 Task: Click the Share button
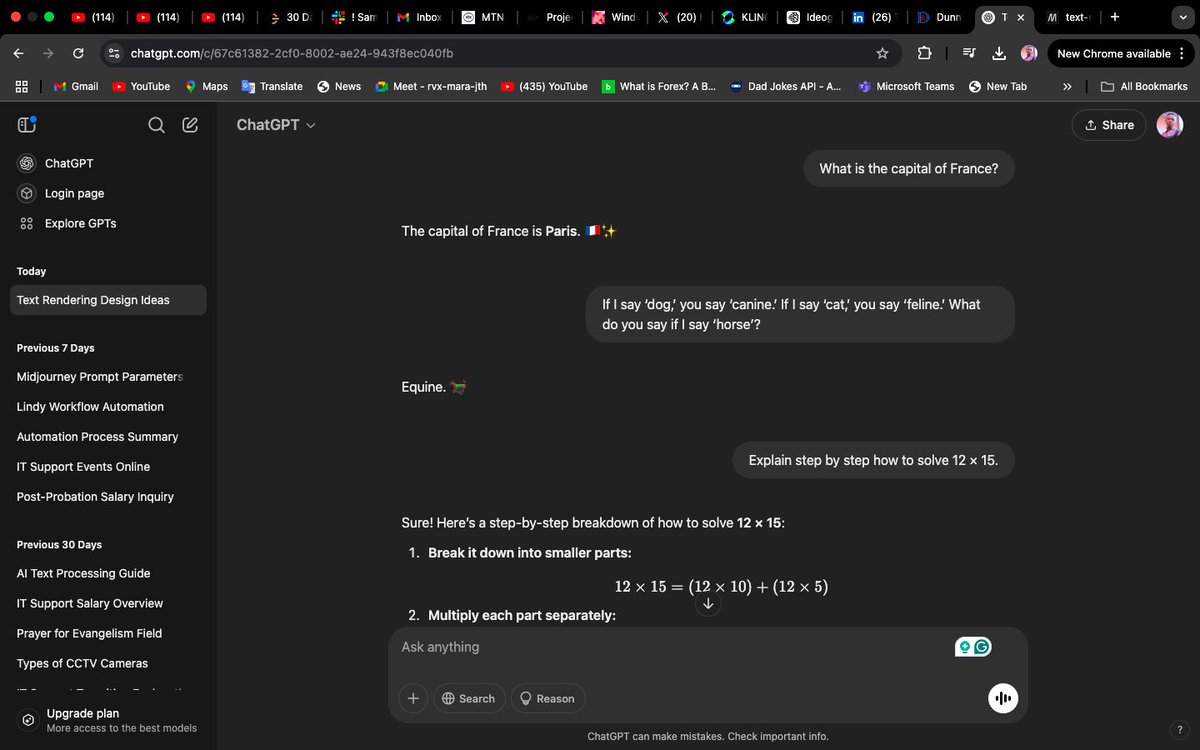click(x=1108, y=124)
